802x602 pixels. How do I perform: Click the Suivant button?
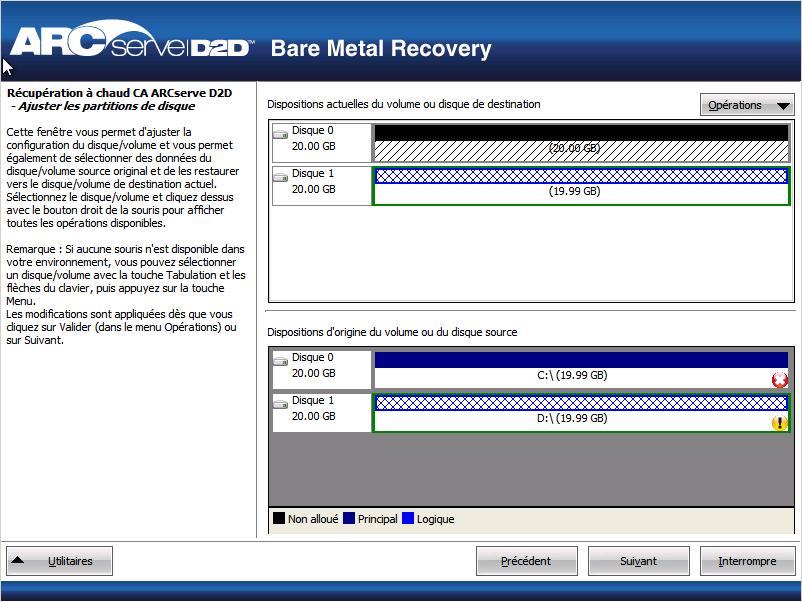(638, 561)
